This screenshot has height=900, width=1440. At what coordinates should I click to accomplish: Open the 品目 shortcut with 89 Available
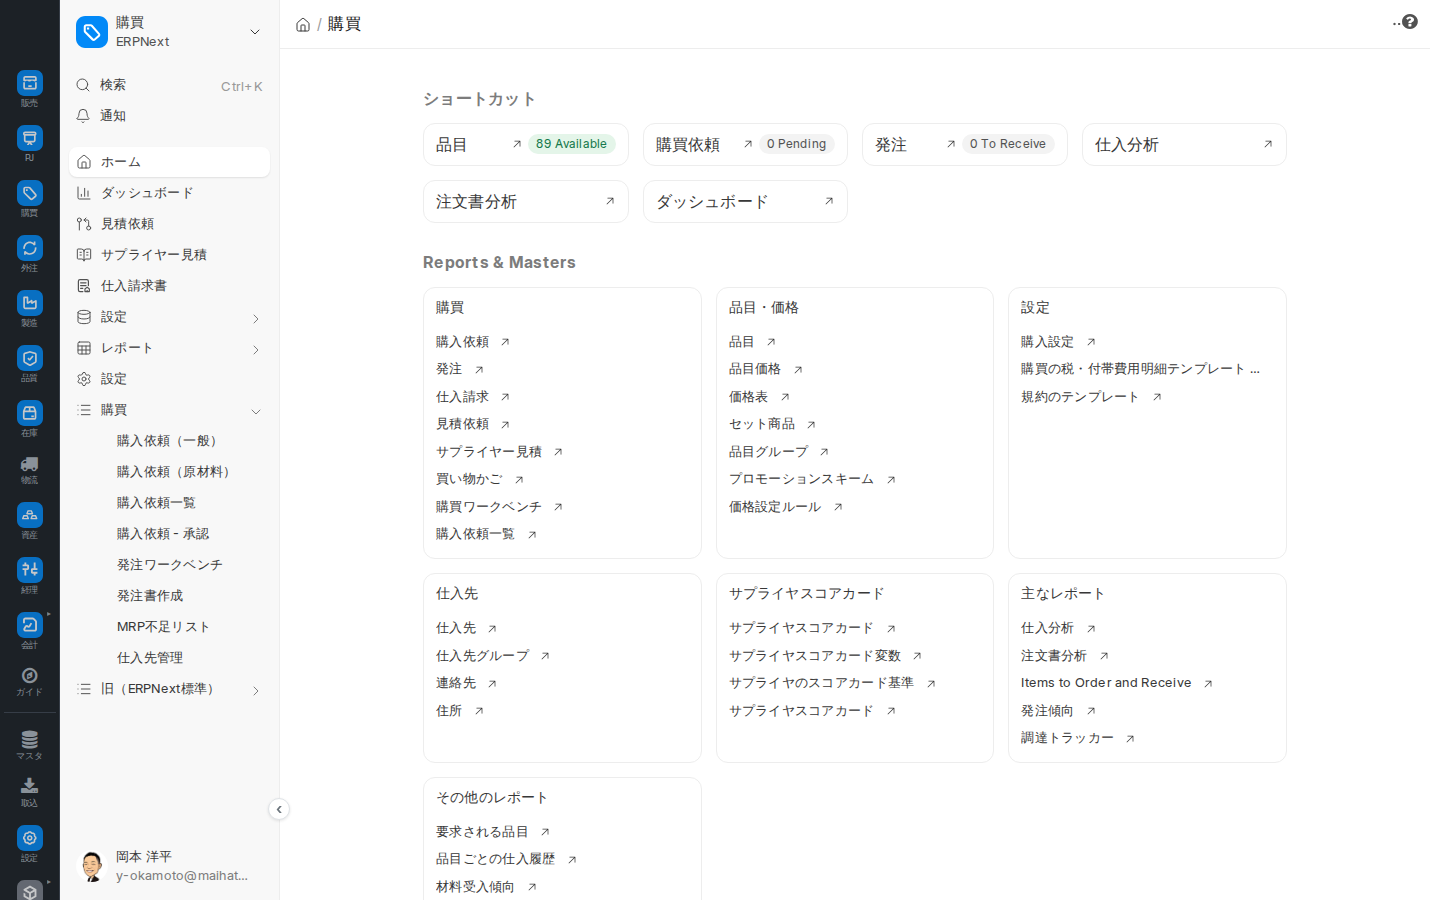pyautogui.click(x=526, y=145)
